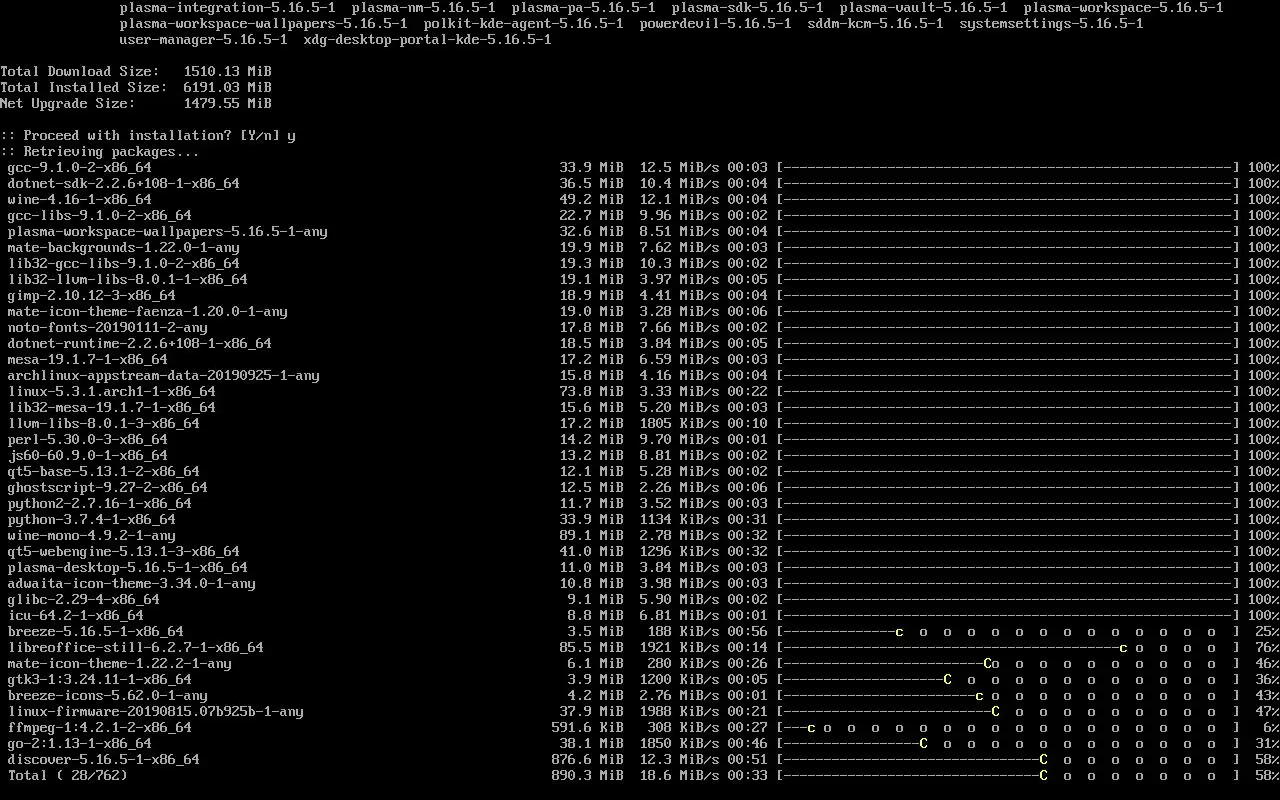
Task: Click icu-64.2-1-x86_64 package name
Action: pos(76,616)
